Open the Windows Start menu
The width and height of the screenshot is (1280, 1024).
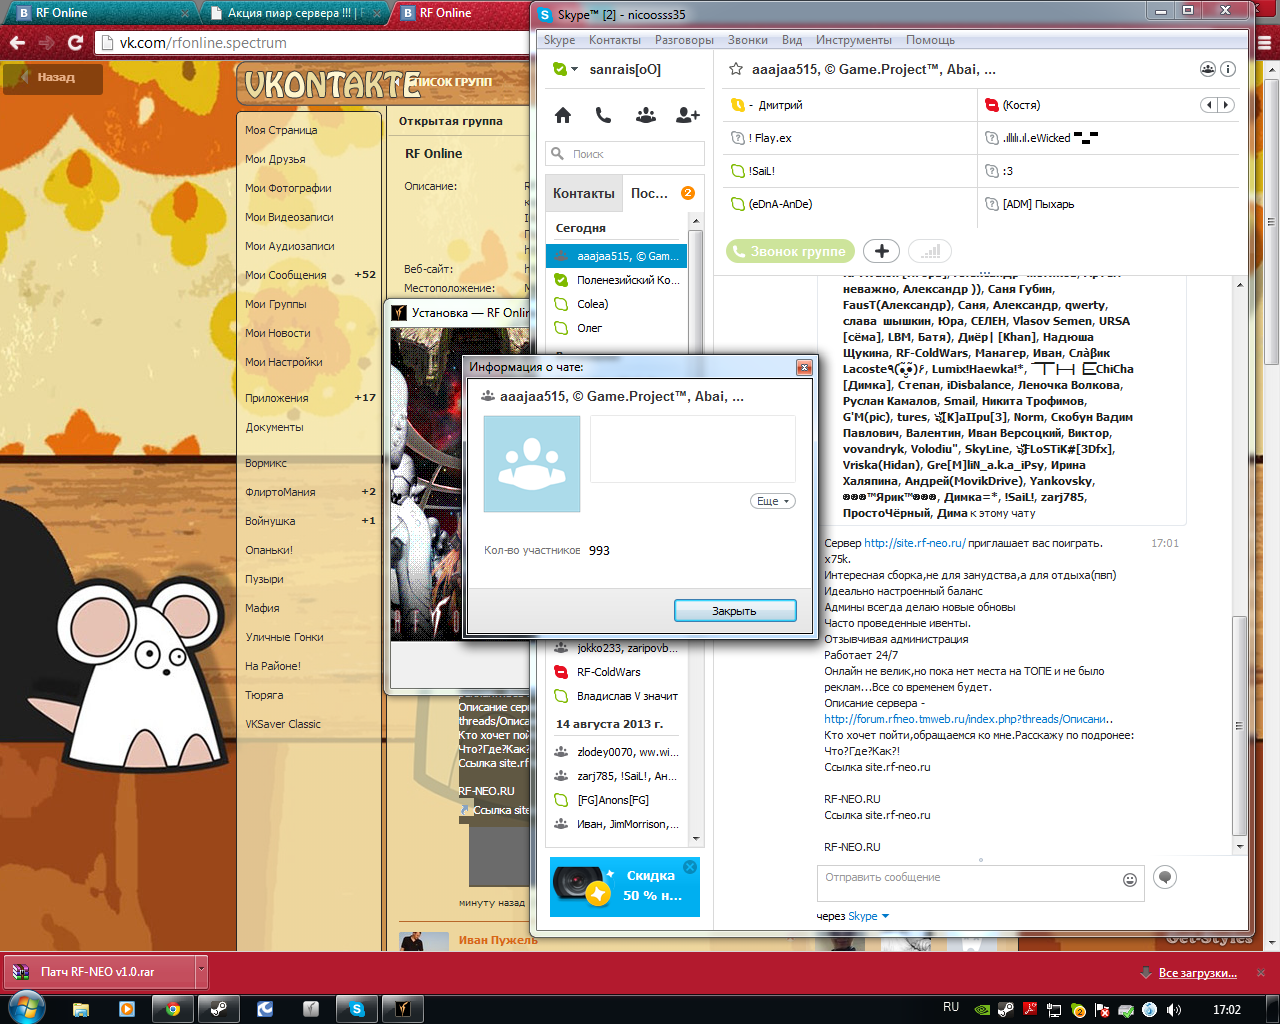(25, 1008)
